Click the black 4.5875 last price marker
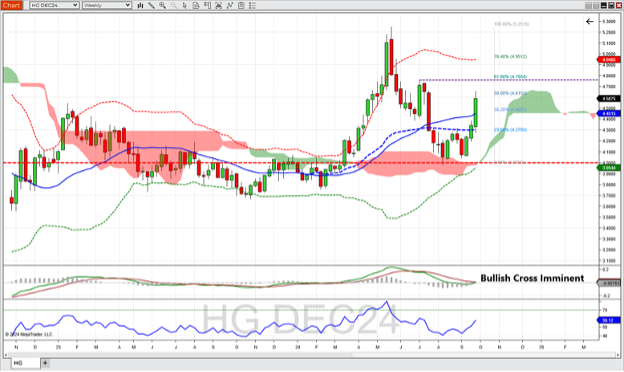The height and width of the screenshot is (372, 624). 609,98
